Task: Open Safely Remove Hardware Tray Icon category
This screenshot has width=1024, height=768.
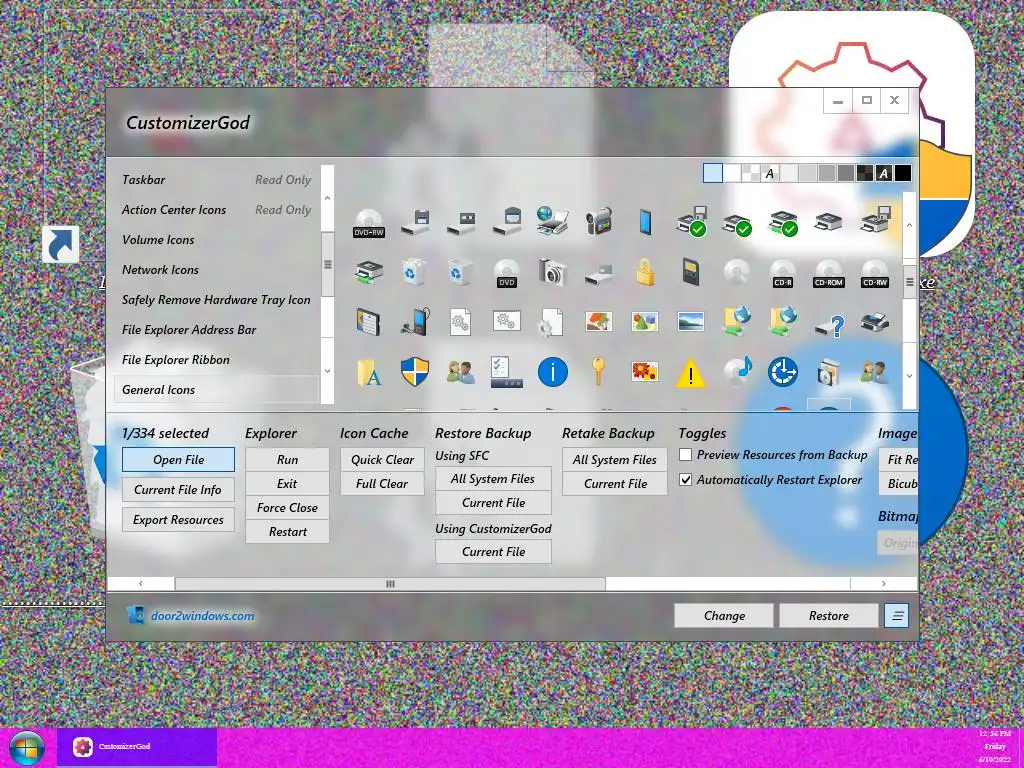Action: tap(217, 300)
